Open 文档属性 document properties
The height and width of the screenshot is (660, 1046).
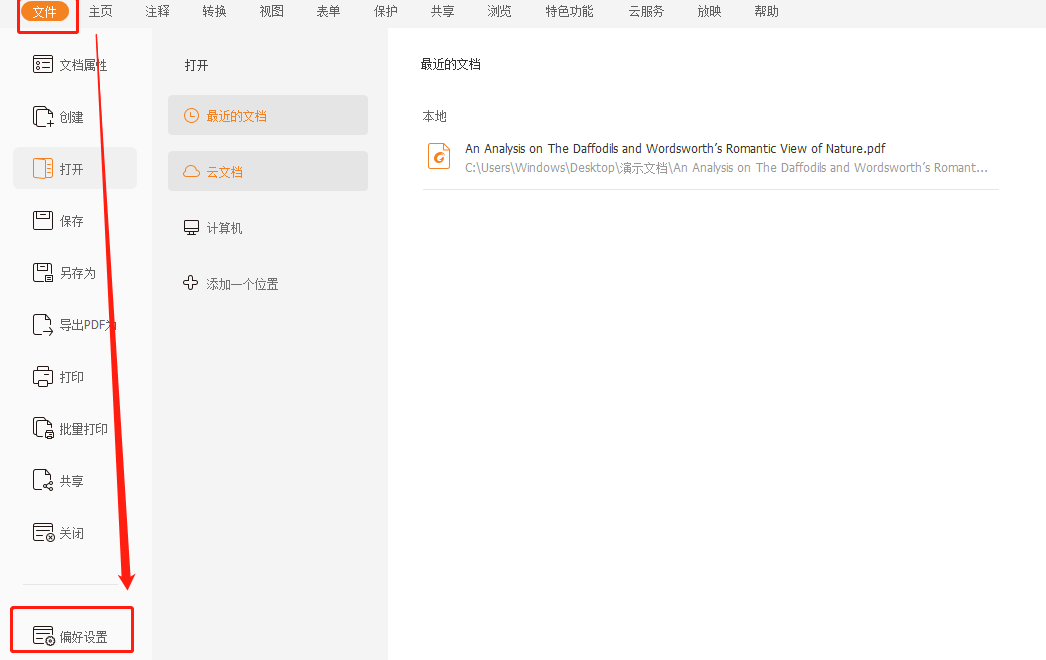(70, 64)
